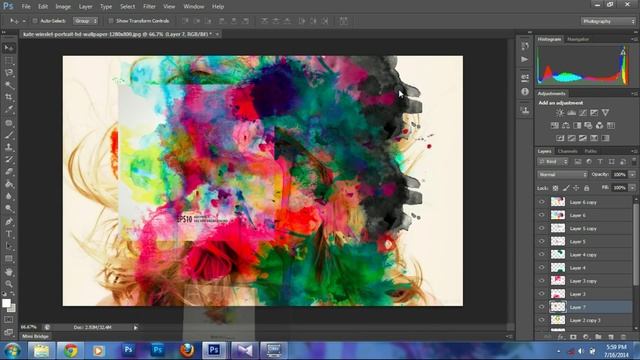Image resolution: width=640 pixels, height=360 pixels.
Task: Hide Layer 4 copy visibility eye
Action: 542,254
